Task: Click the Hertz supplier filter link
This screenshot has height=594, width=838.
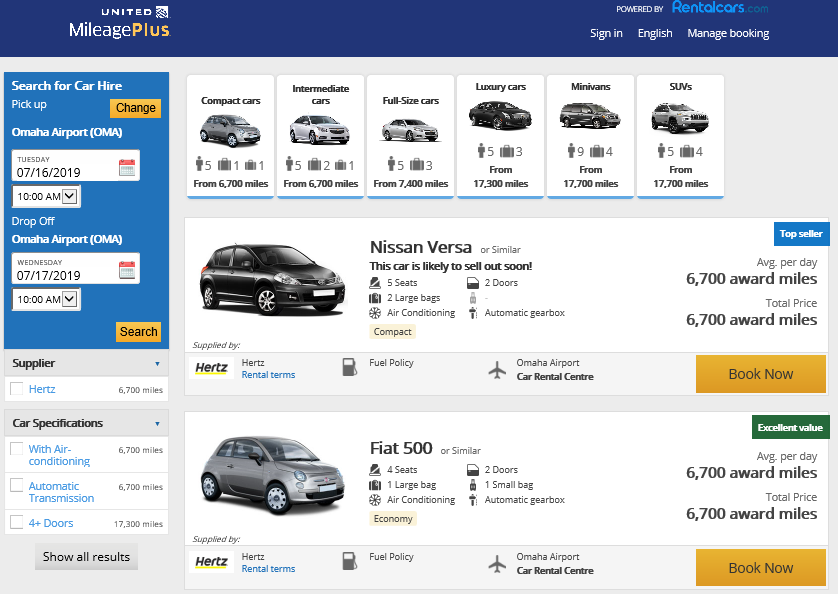Action: tap(42, 389)
